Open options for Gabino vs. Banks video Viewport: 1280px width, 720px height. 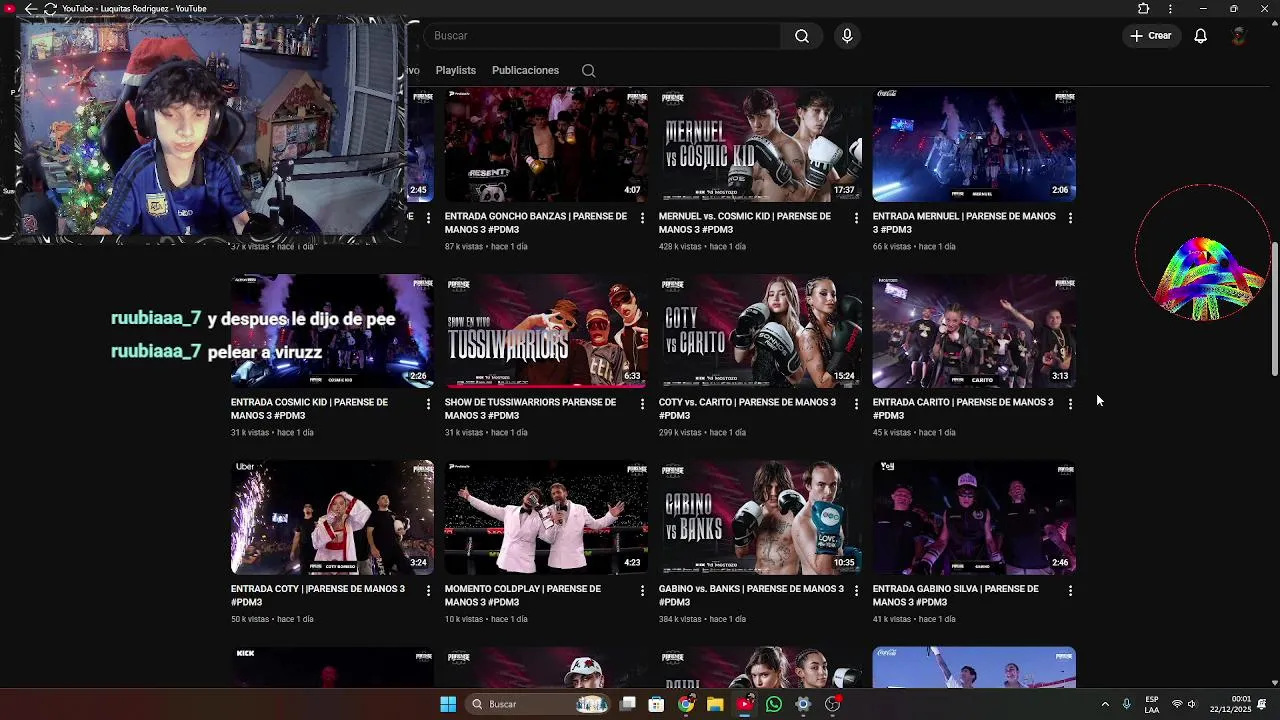click(856, 591)
